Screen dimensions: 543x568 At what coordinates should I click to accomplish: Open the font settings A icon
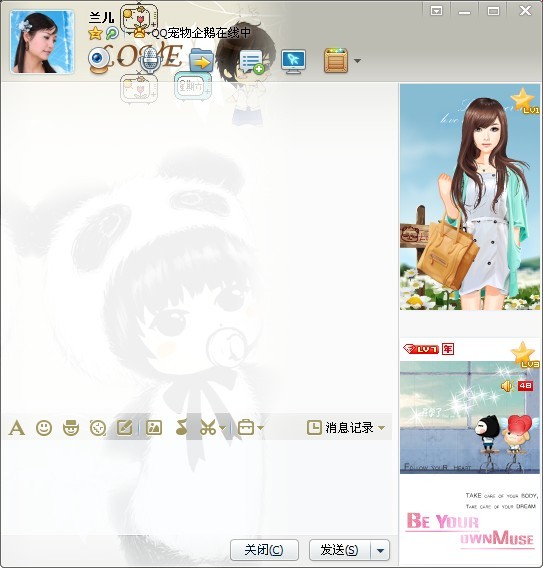[x=17, y=428]
